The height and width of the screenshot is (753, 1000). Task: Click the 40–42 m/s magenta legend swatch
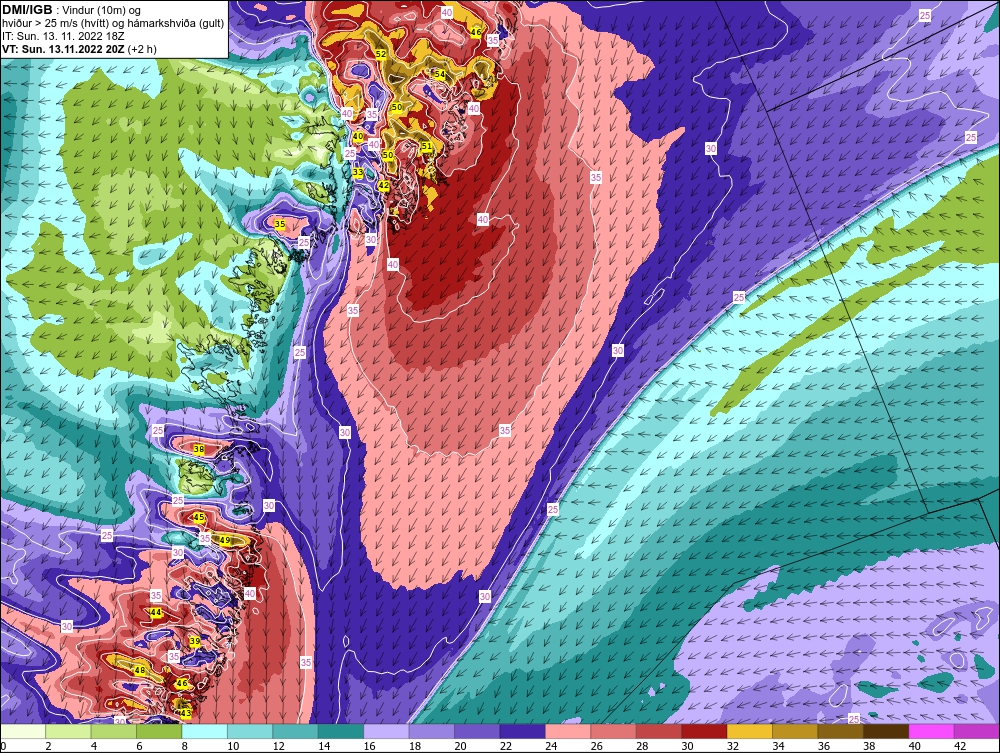[932, 731]
